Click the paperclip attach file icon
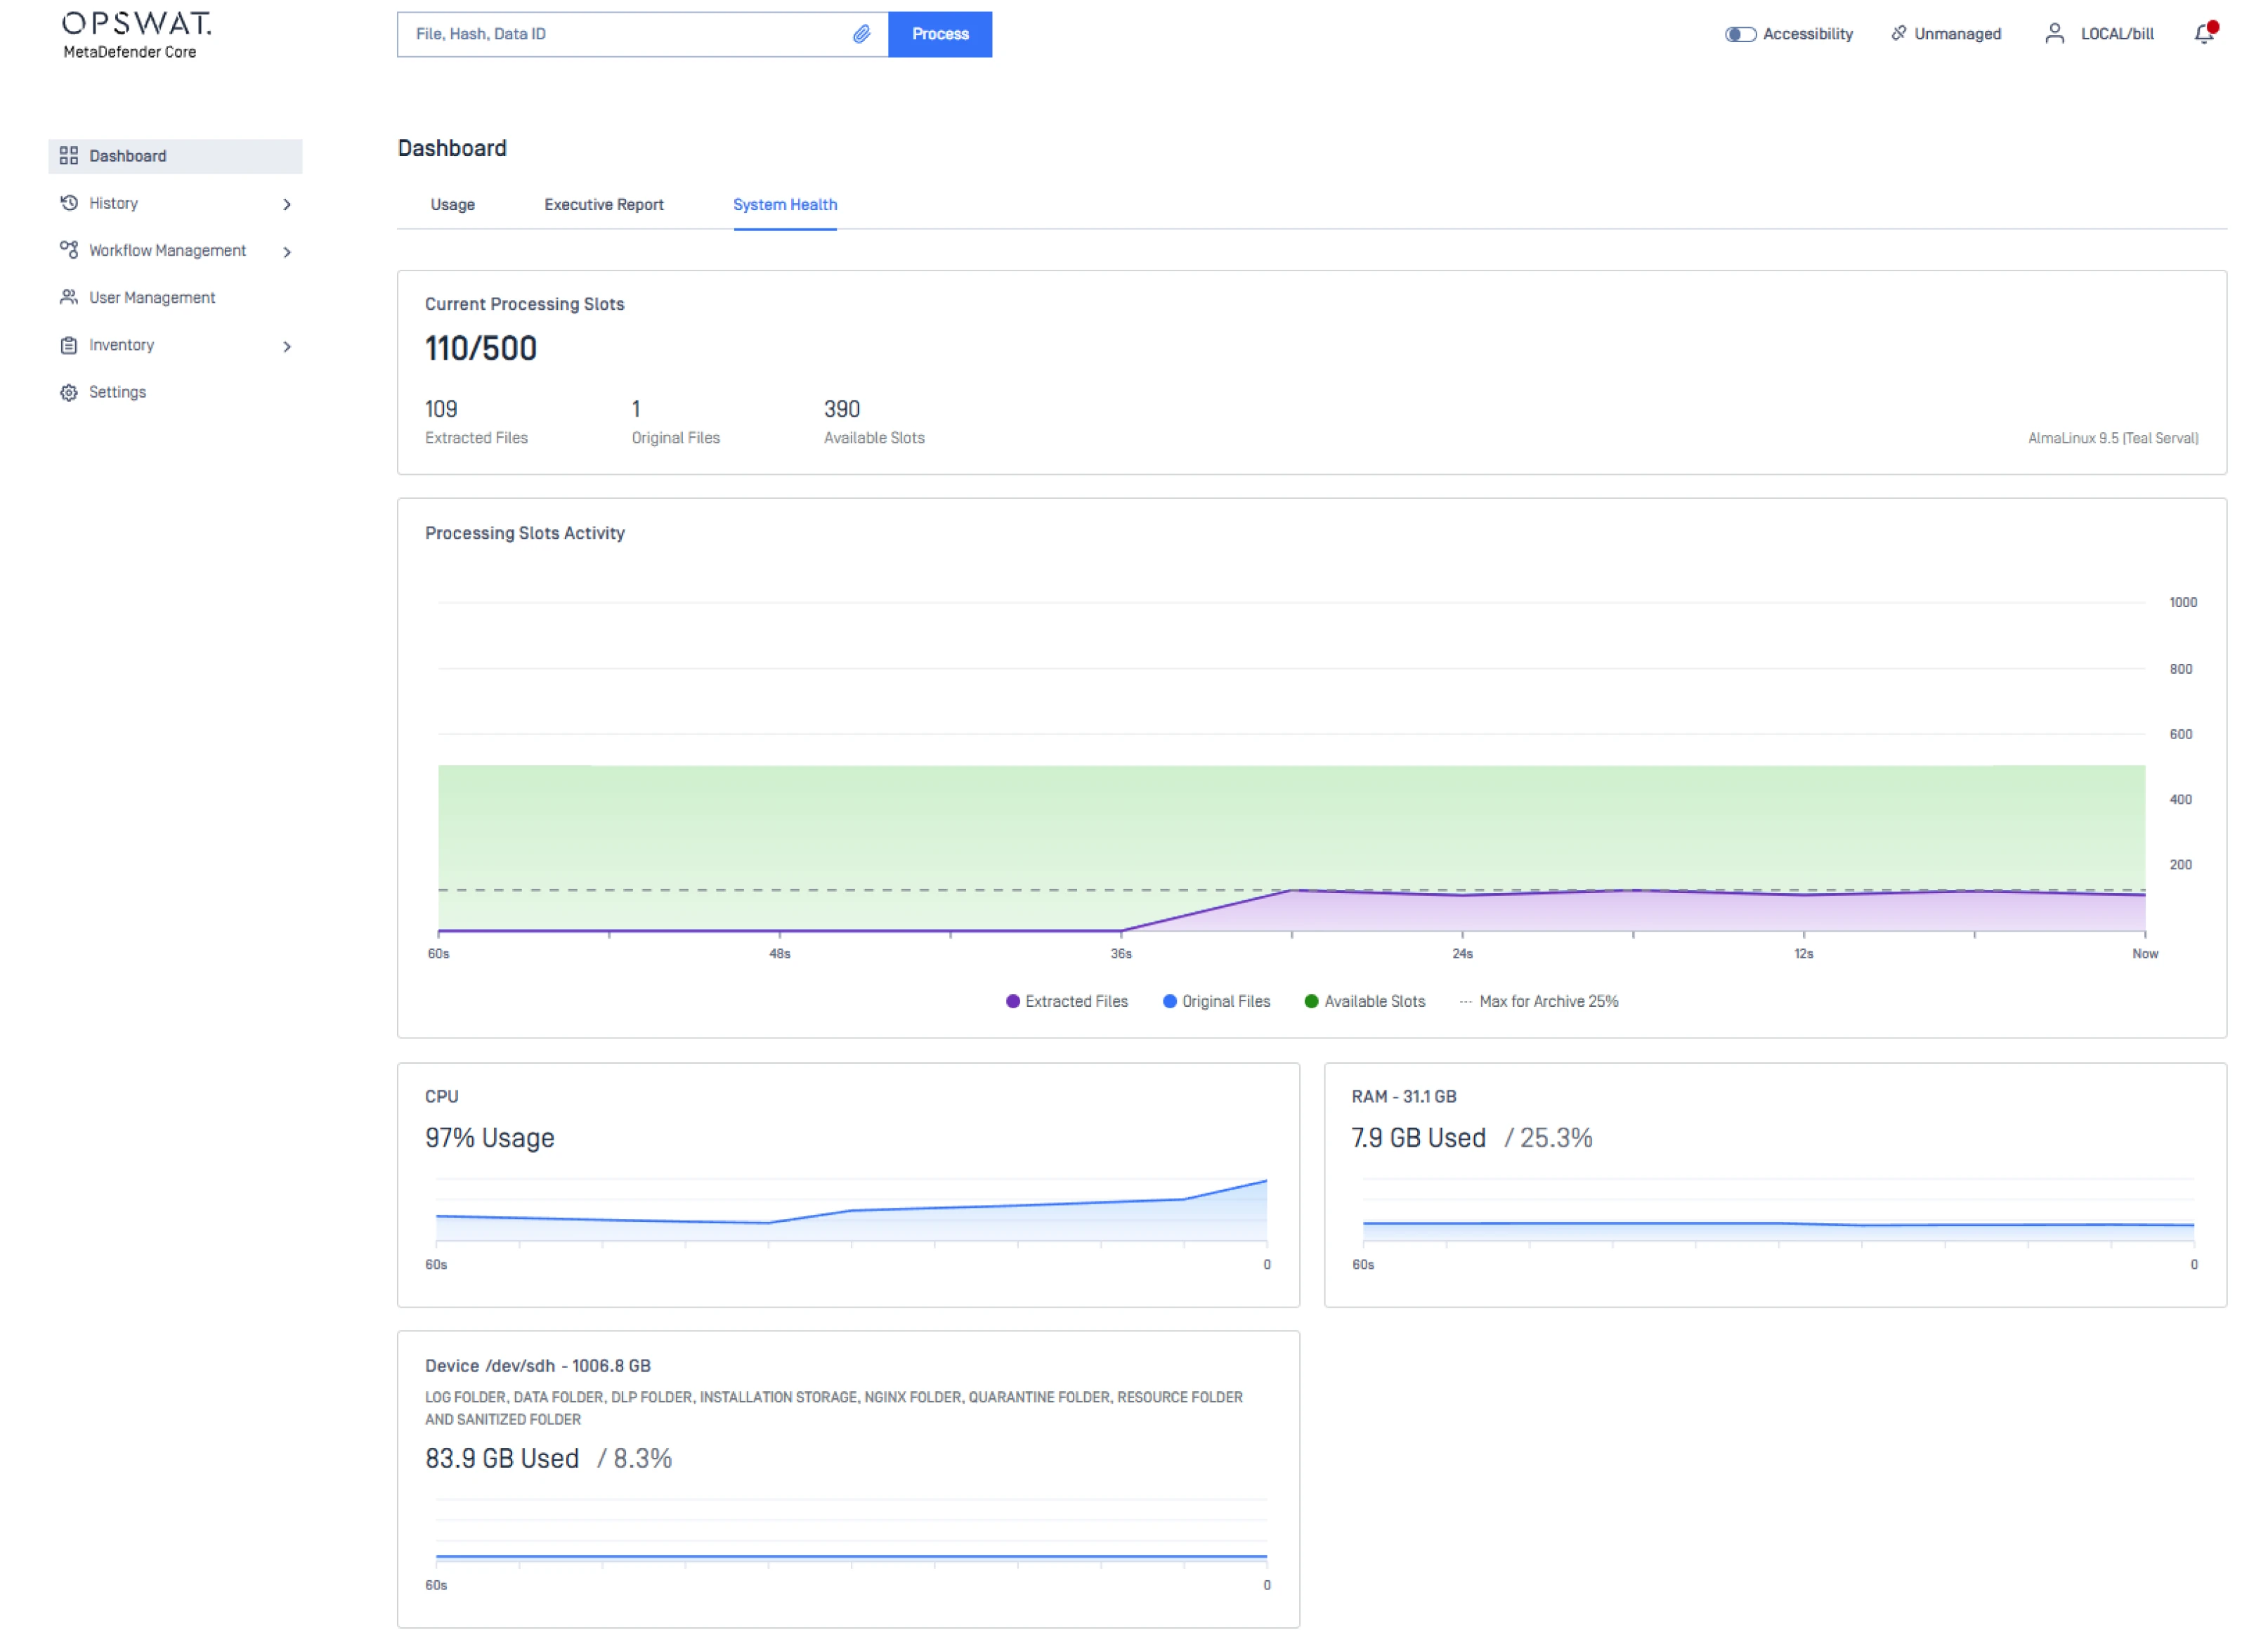Viewport: 2268px width, 1642px height. 861,34
